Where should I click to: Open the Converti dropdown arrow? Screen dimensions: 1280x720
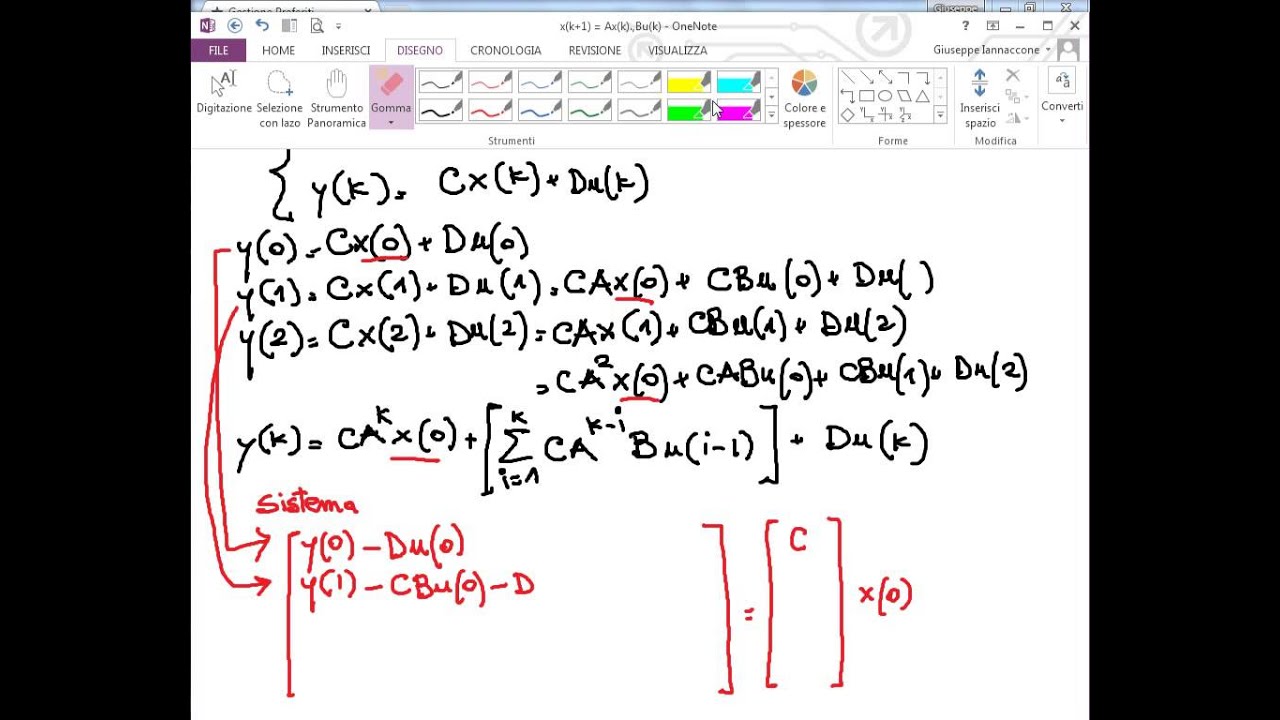pyautogui.click(x=1062, y=121)
